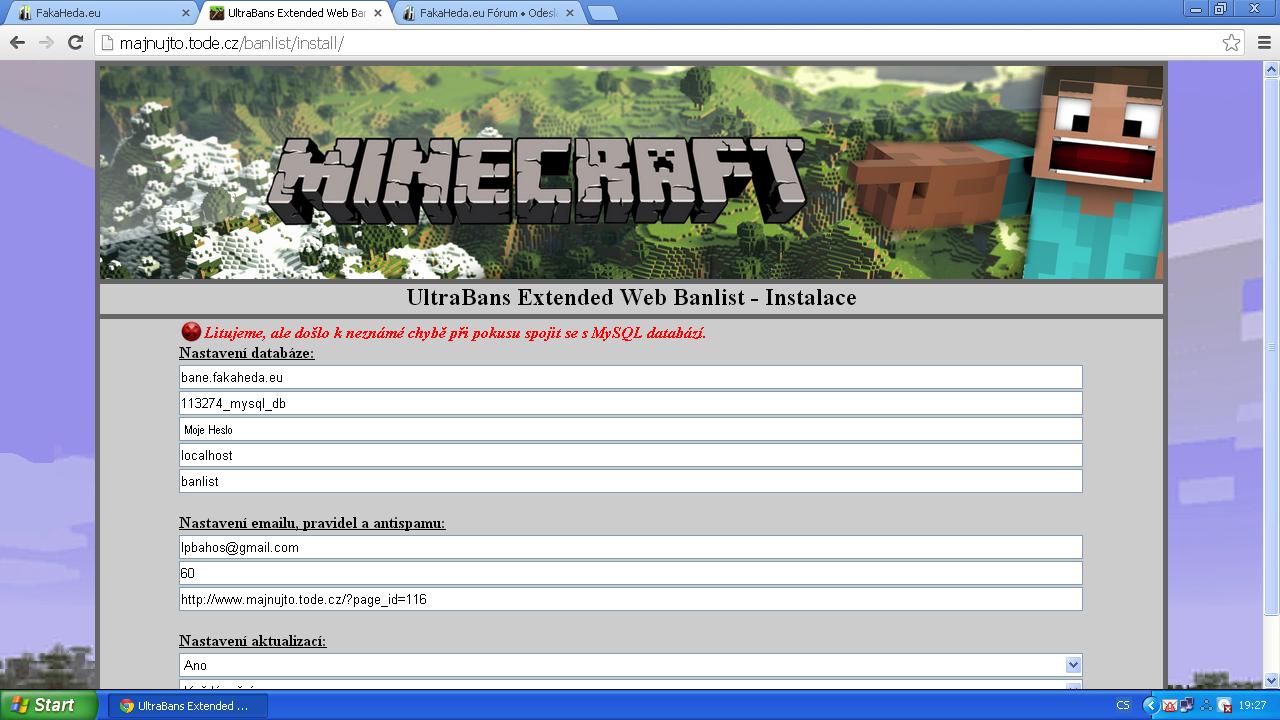Click the Nastavení databáze heading
Viewport: 1280px width, 720px height.
click(x=246, y=353)
